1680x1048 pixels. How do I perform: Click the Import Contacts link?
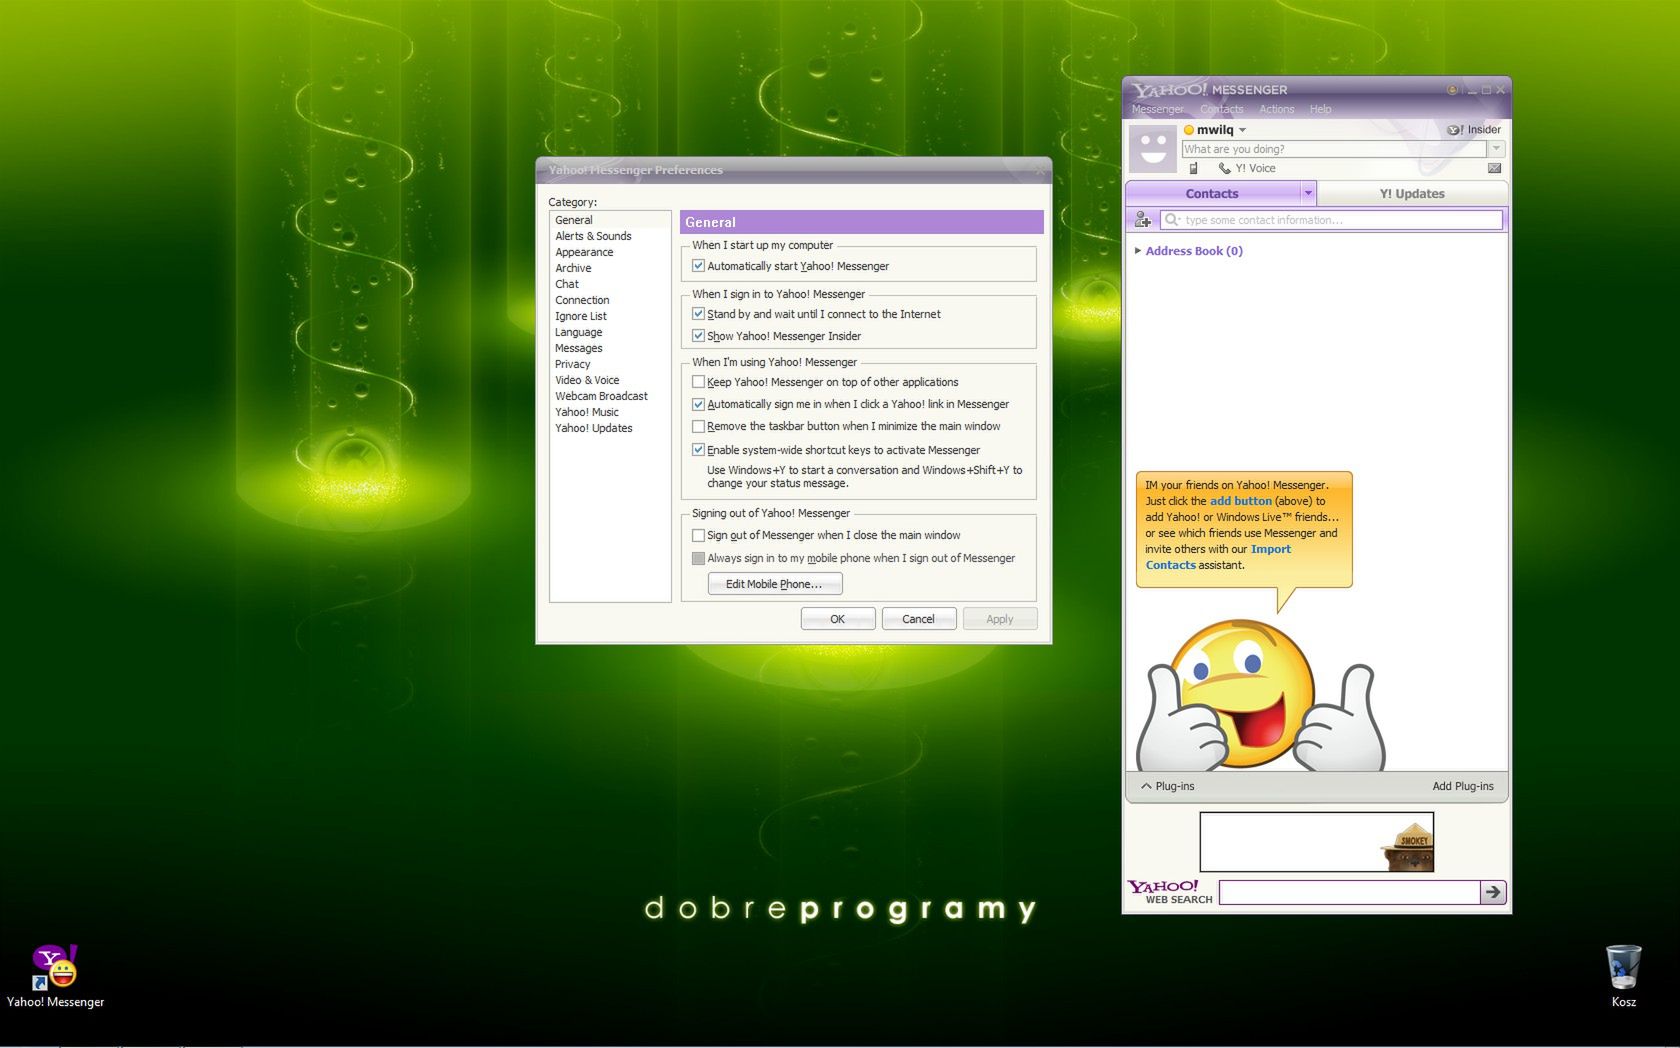[x=1218, y=557]
